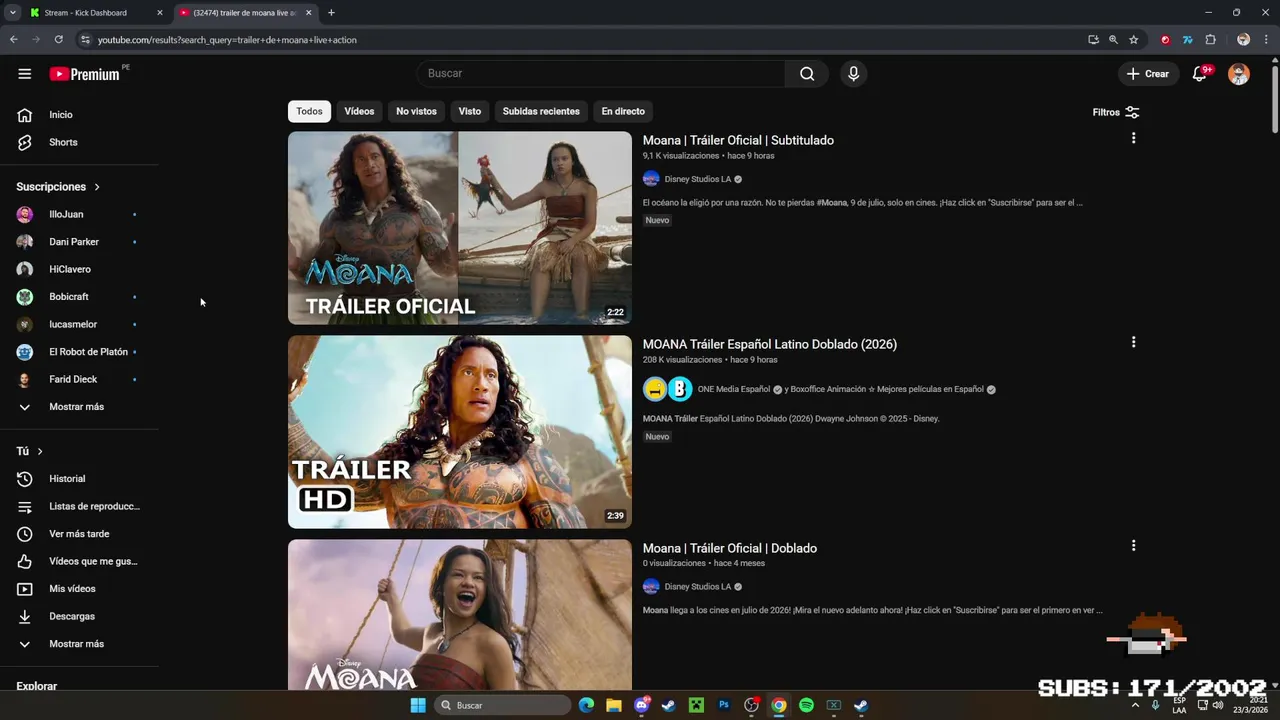Reload the page in Chrome
The height and width of the screenshot is (720, 1280).
(x=59, y=40)
